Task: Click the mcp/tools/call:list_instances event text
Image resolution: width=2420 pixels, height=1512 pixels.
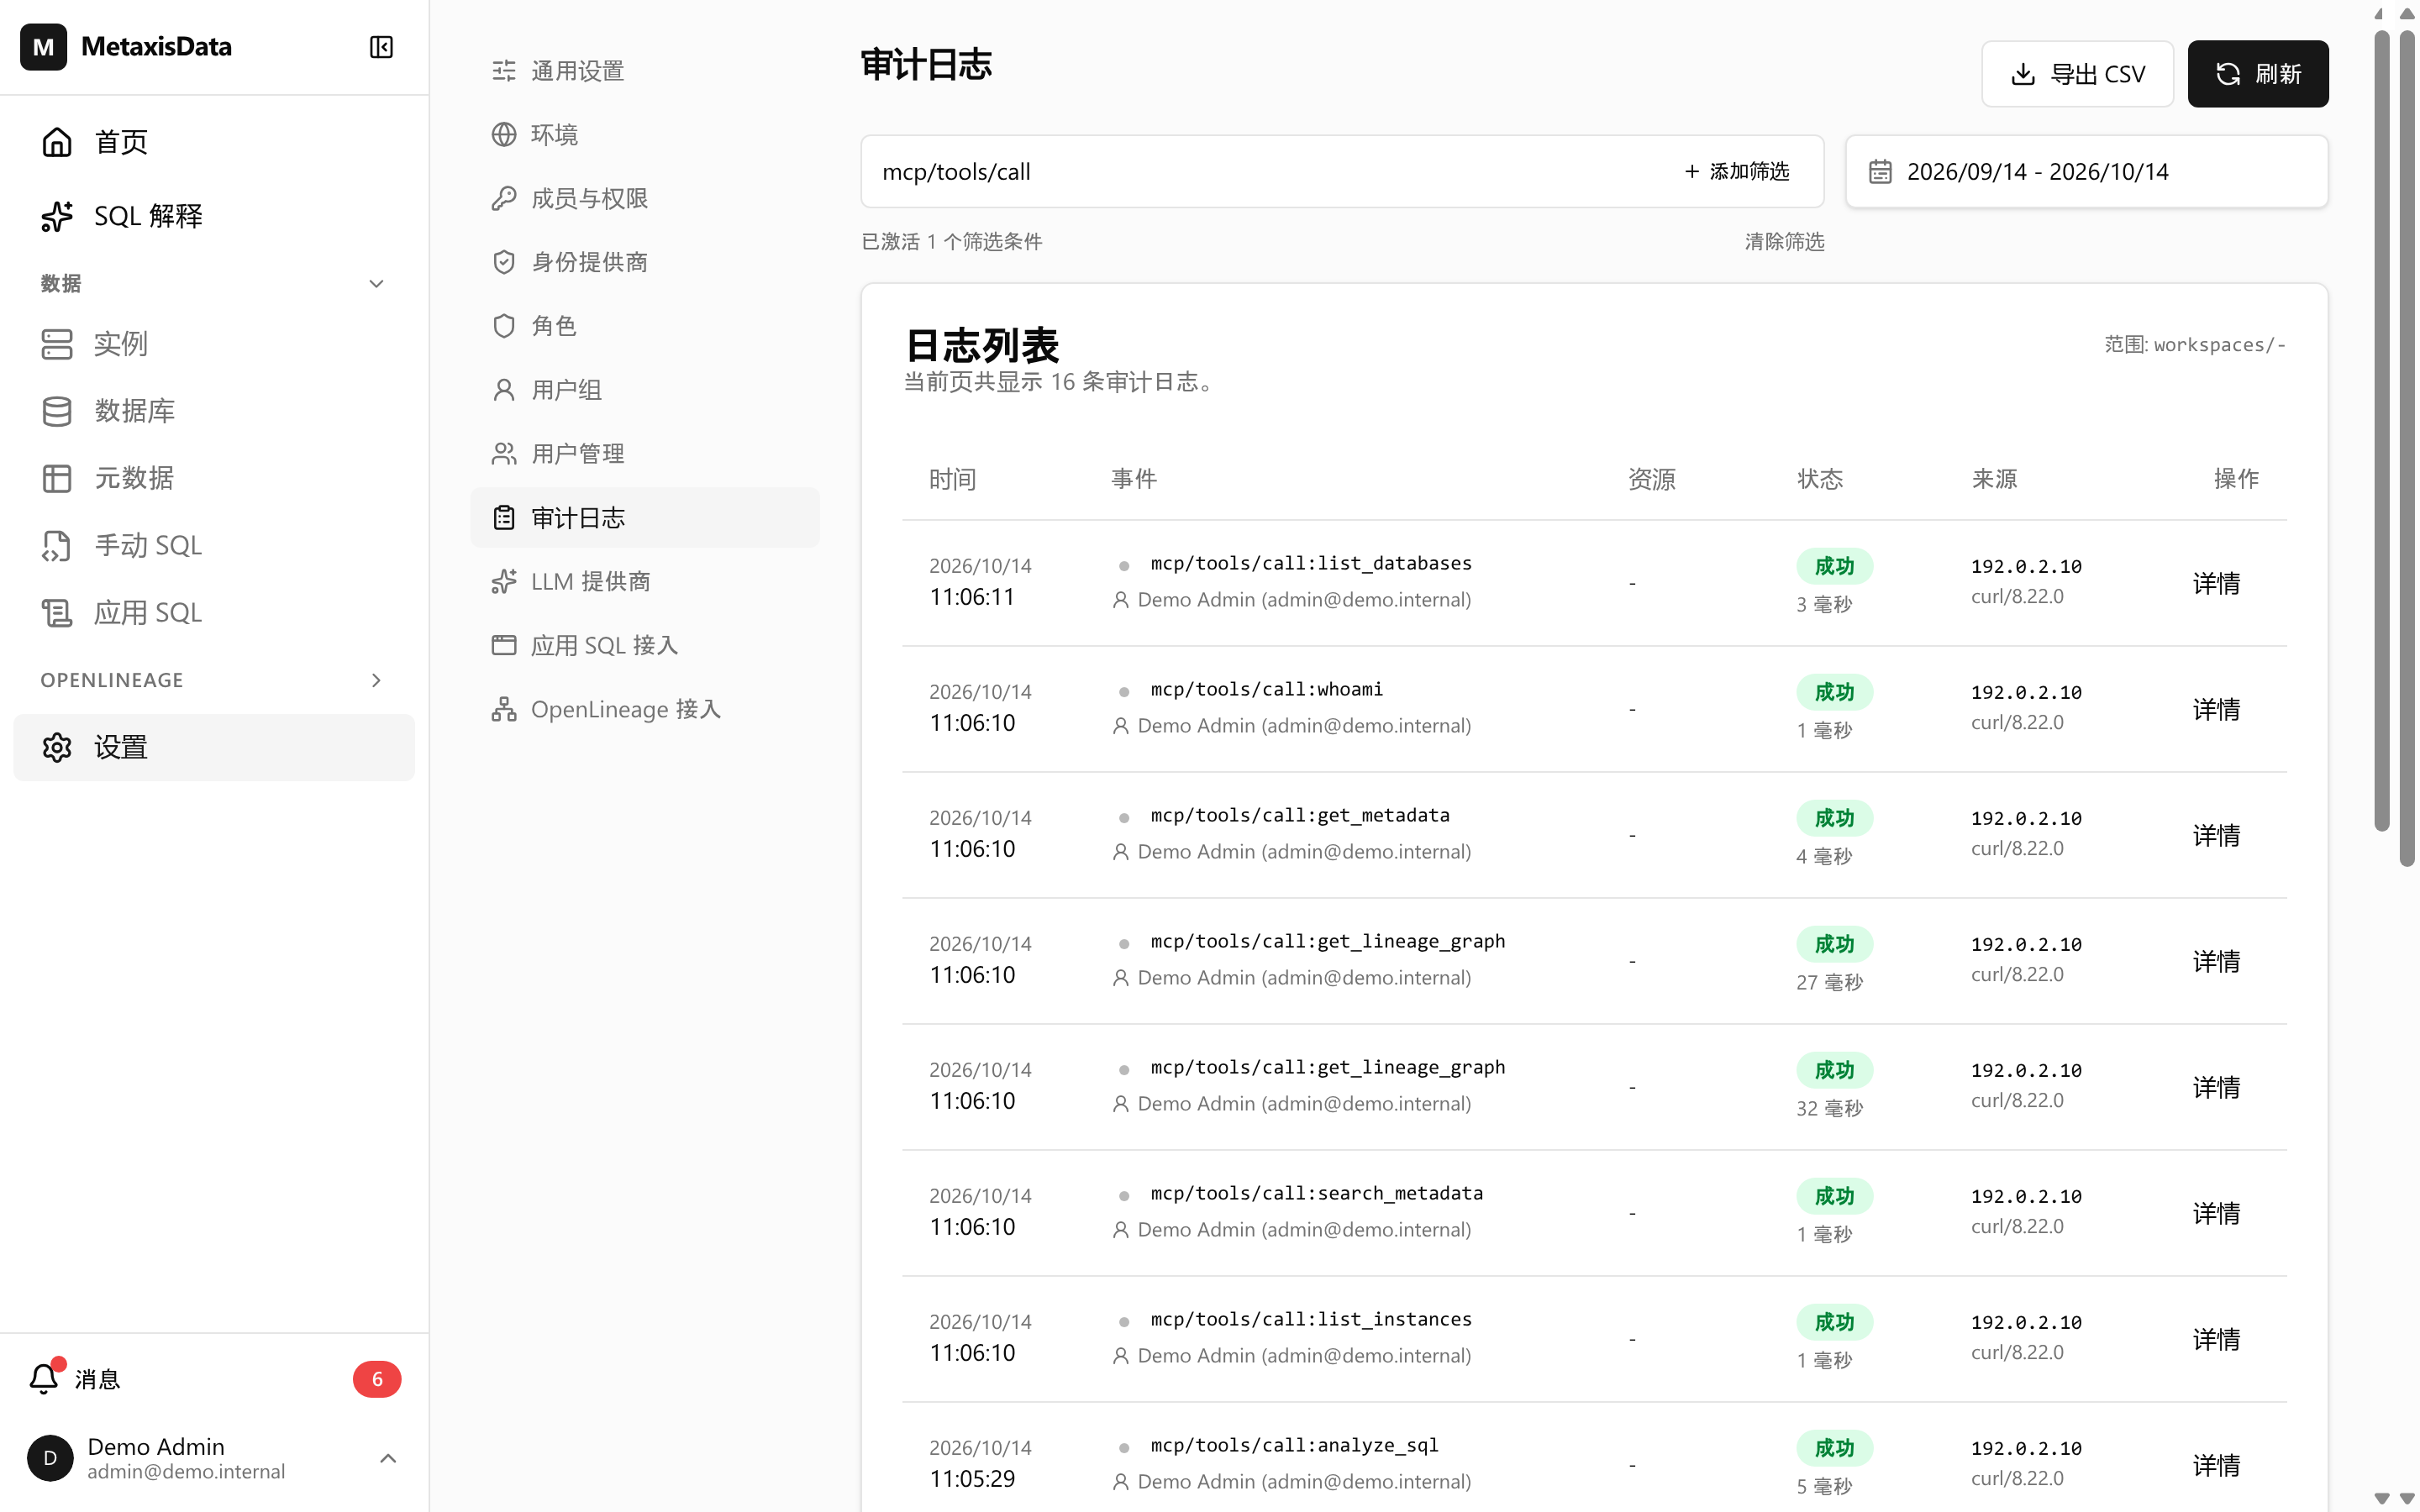Action: click(x=1311, y=1319)
